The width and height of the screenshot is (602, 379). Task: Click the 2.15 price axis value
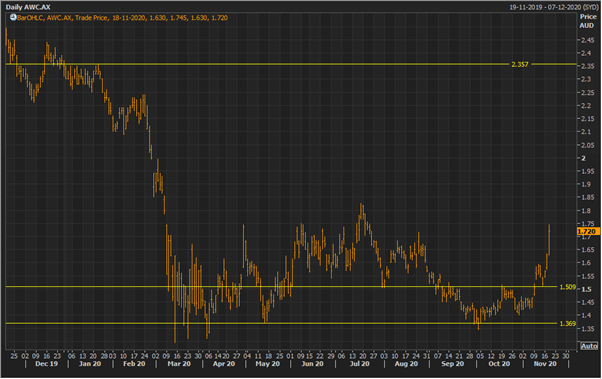[588, 119]
